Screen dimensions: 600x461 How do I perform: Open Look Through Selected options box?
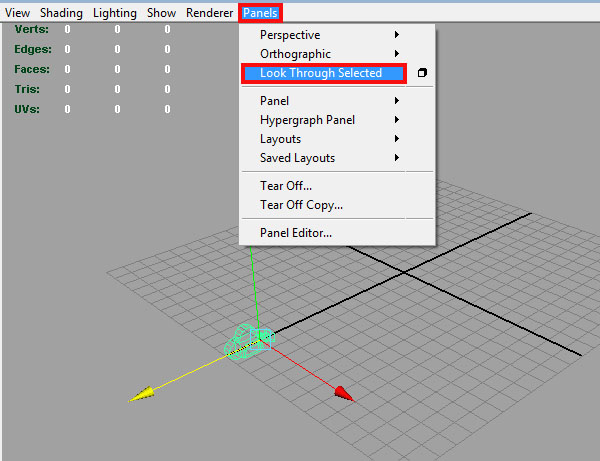pyautogui.click(x=422, y=73)
